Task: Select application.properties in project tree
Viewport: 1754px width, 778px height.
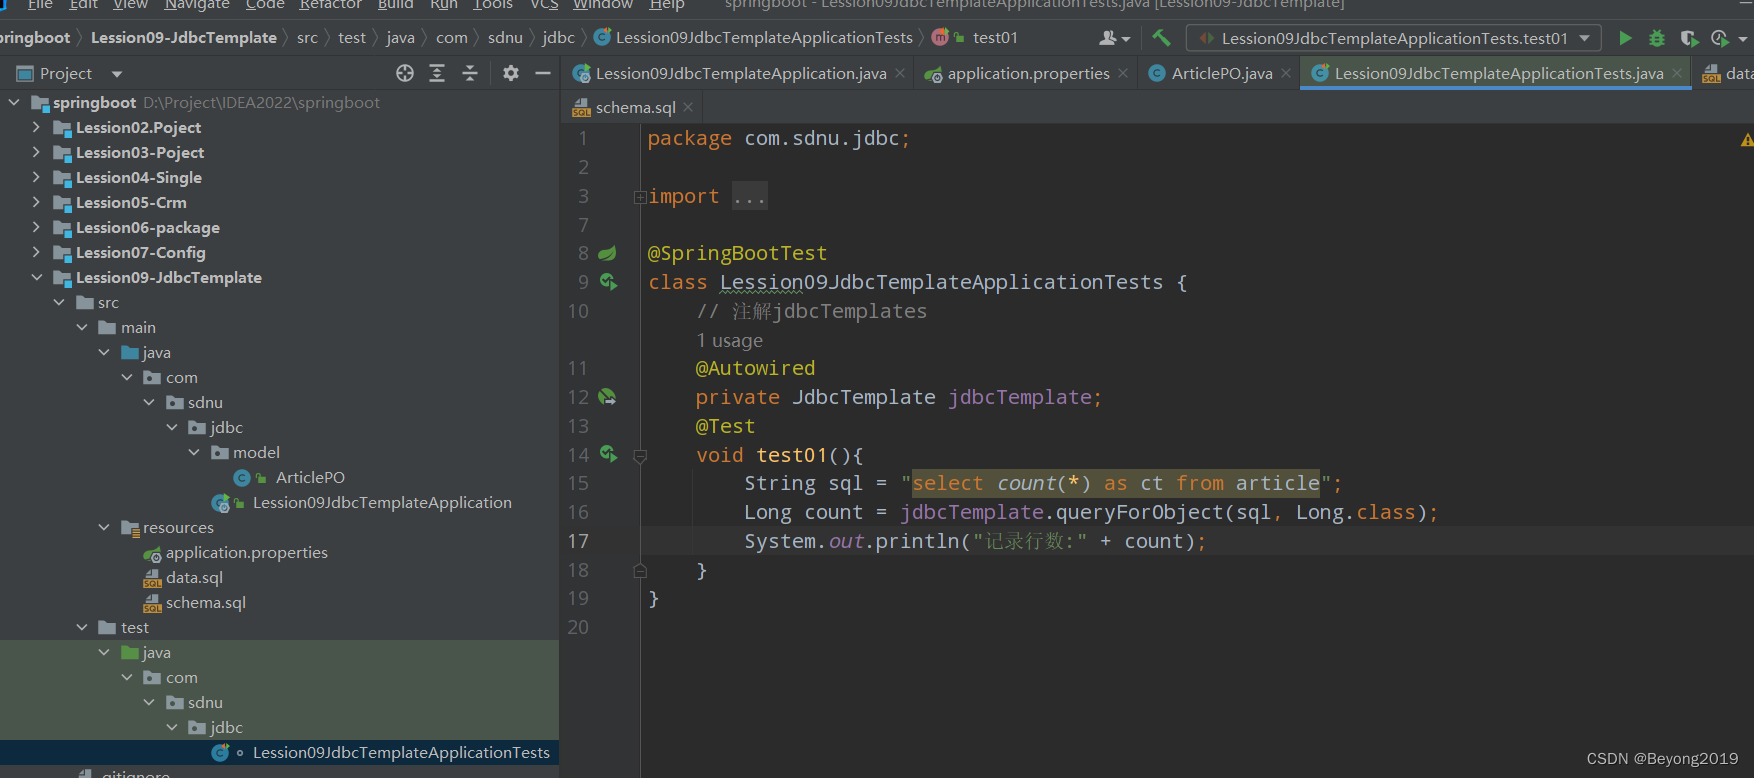Action: (x=246, y=552)
